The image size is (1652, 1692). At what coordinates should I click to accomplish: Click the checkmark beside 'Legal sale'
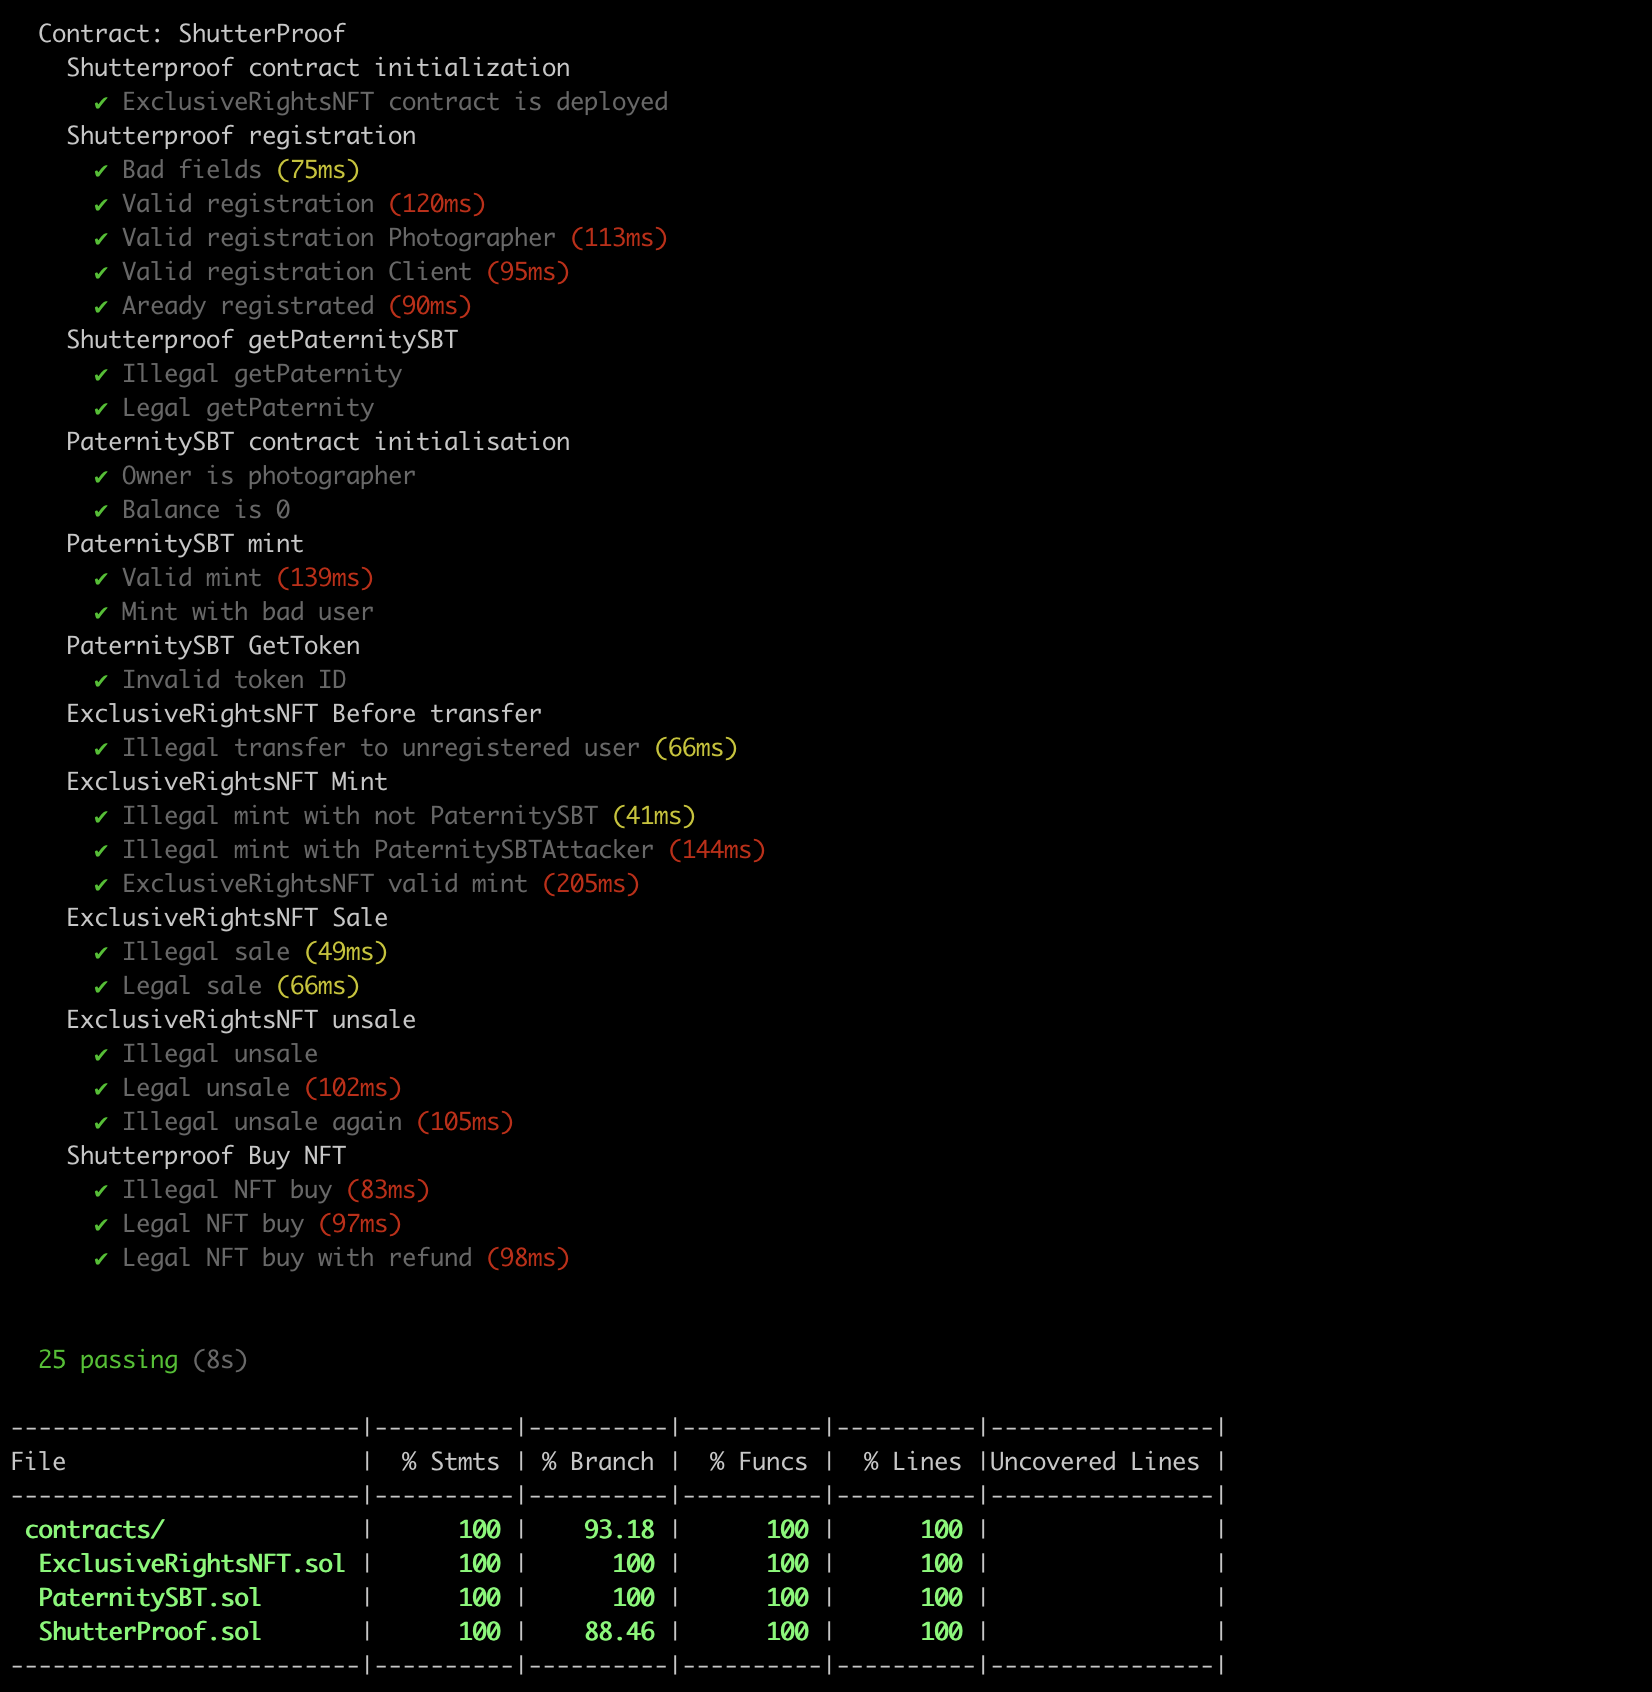[100, 987]
